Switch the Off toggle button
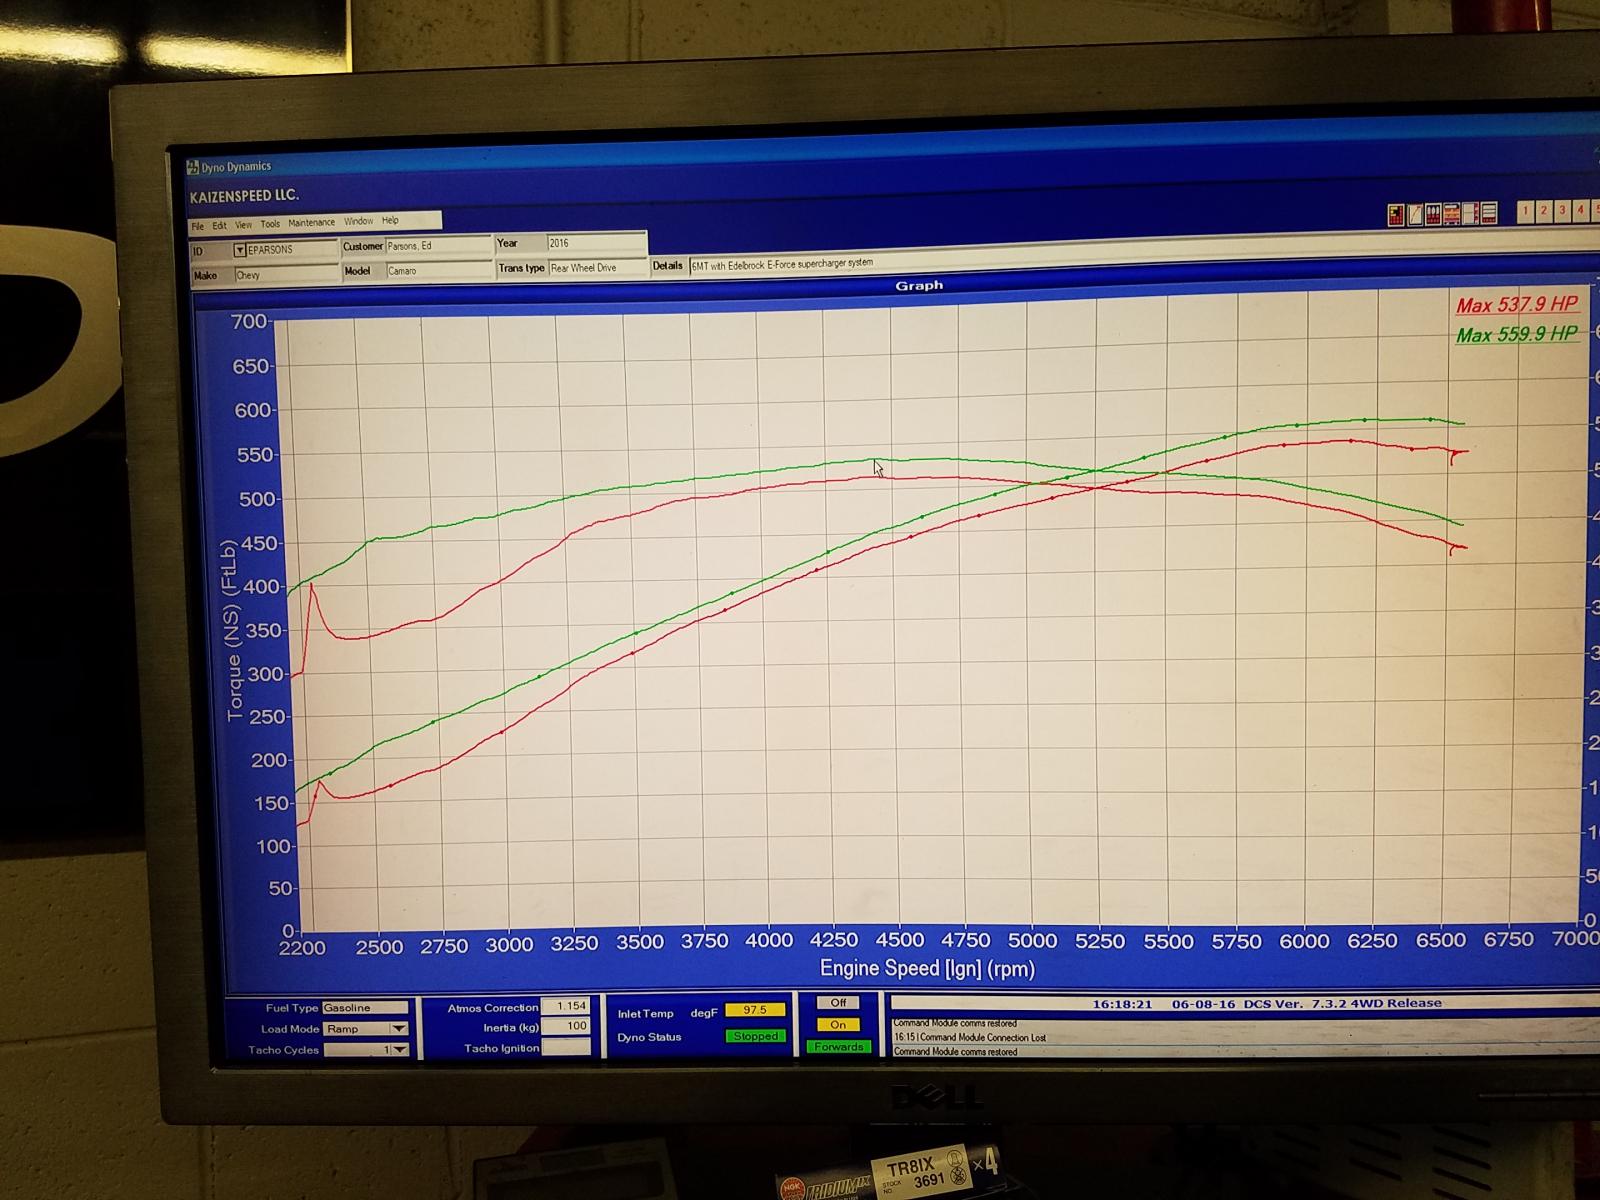1600x1200 pixels. pos(838,1003)
